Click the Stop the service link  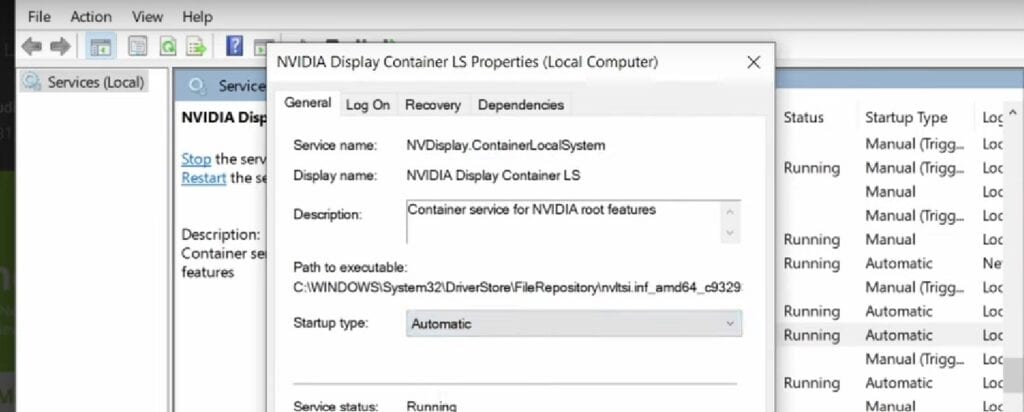tap(196, 159)
